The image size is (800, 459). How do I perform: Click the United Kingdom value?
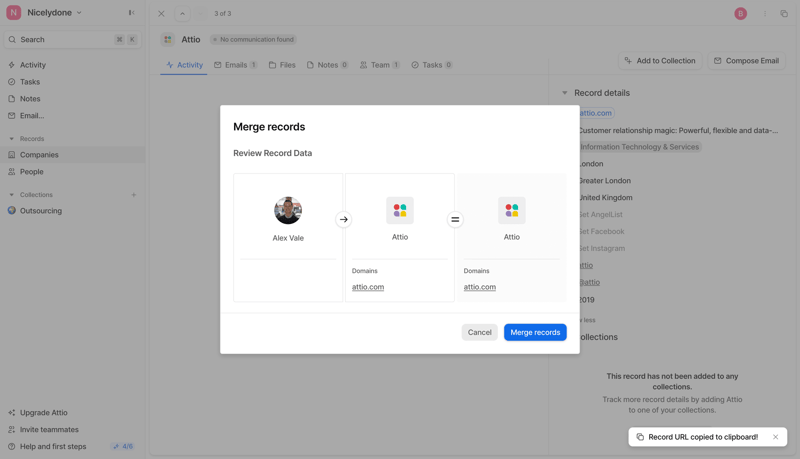(606, 197)
